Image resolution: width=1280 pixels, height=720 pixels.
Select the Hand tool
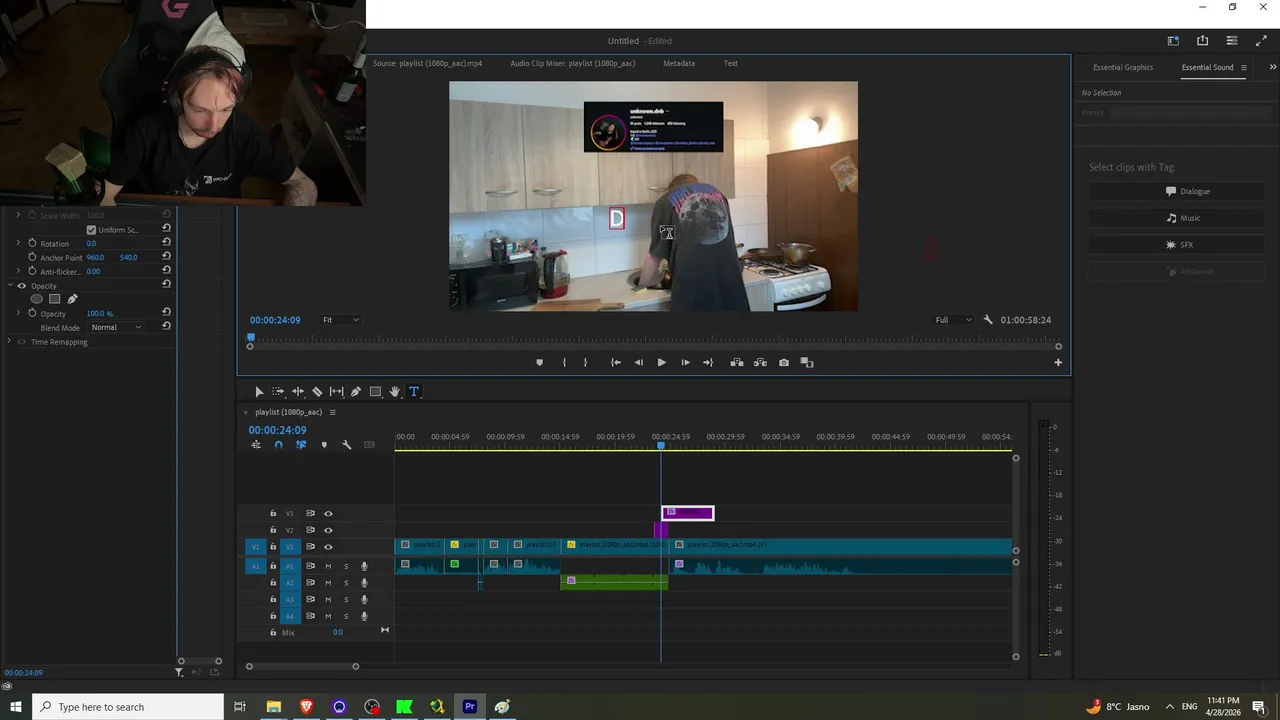click(395, 392)
